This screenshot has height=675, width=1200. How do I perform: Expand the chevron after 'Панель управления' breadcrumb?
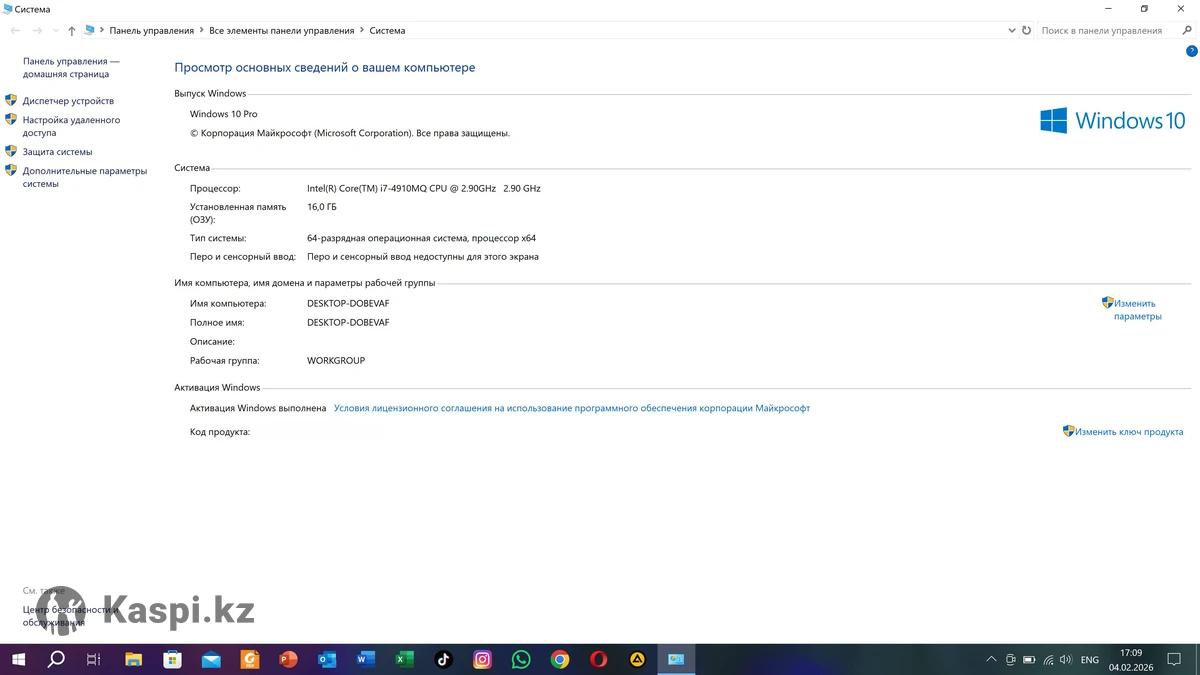click(x=201, y=31)
